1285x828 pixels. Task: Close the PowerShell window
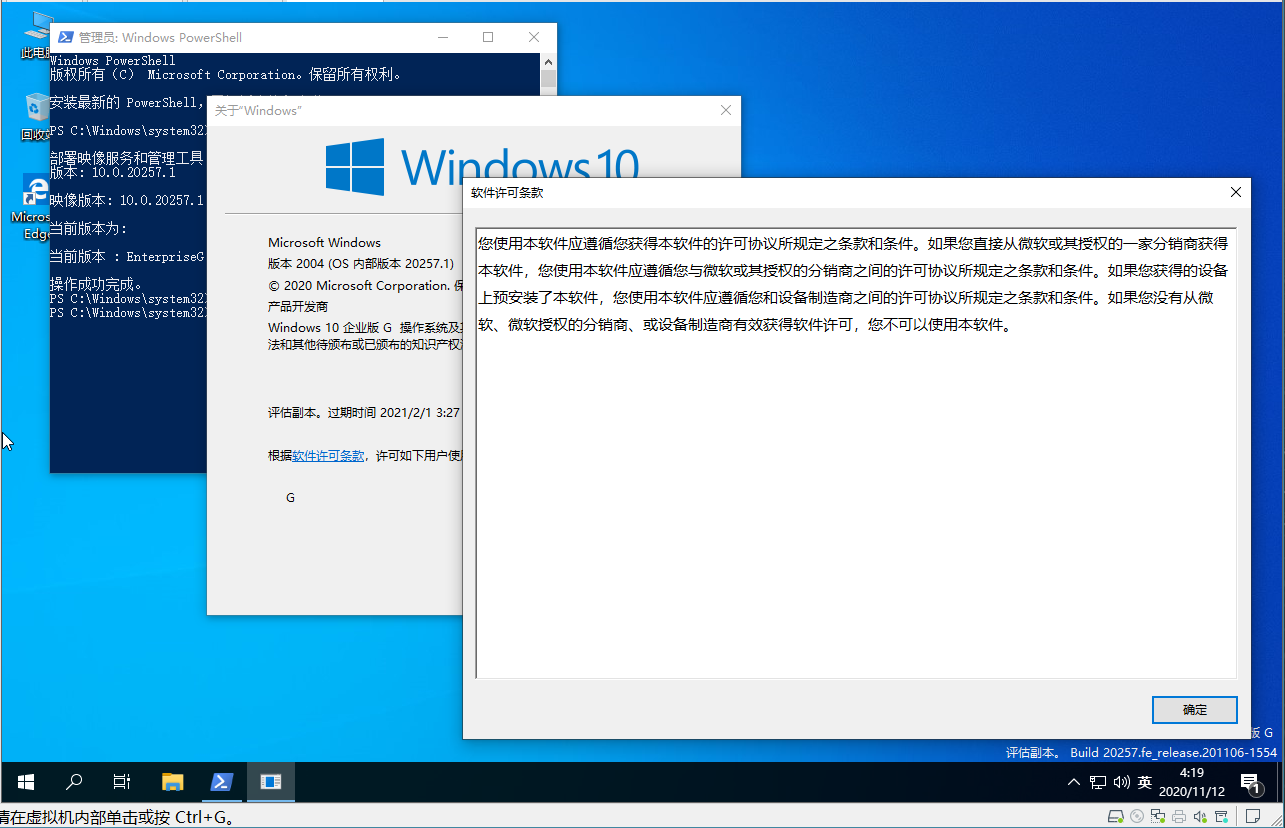click(x=534, y=37)
